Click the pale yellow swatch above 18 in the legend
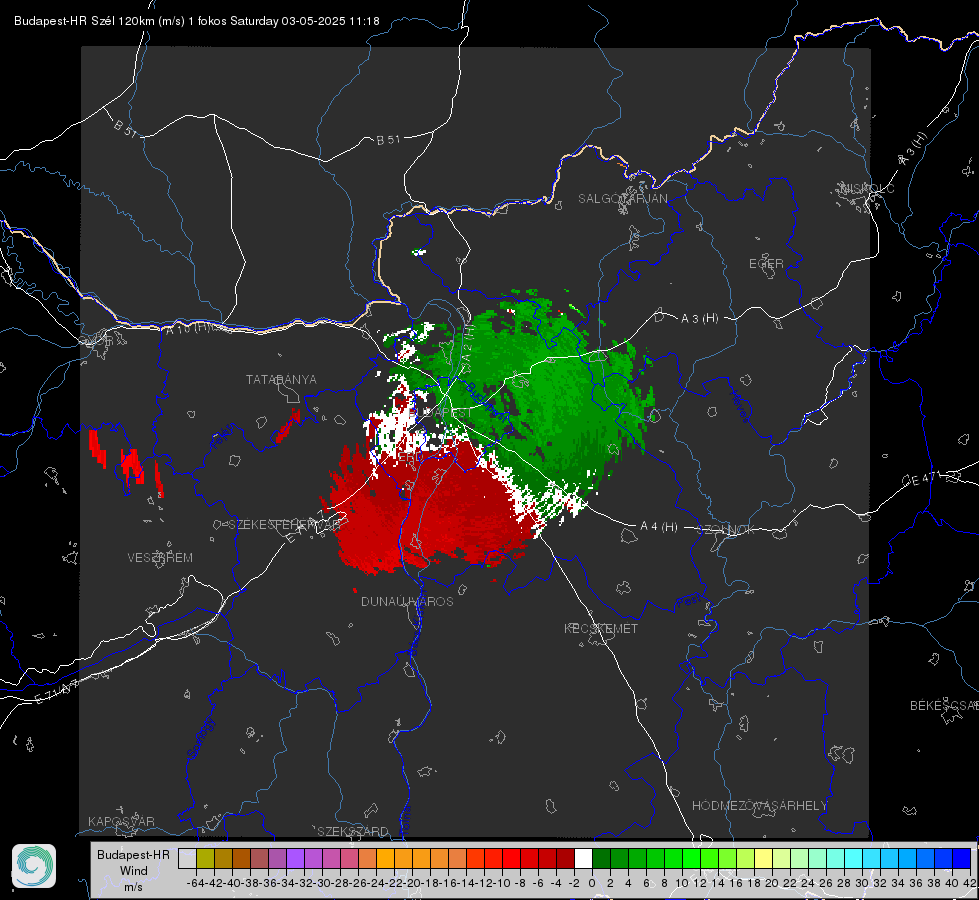This screenshot has width=979, height=900. [763, 858]
